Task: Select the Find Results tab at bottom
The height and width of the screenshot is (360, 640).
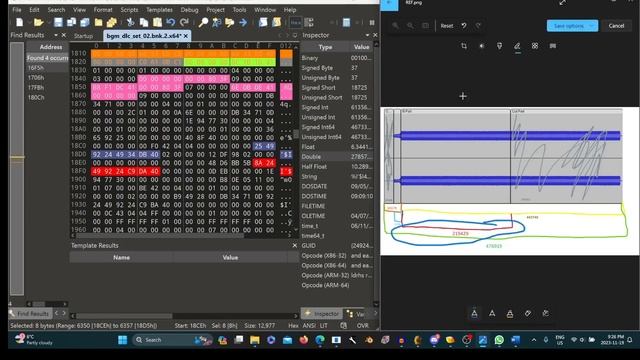Action: 29,313
